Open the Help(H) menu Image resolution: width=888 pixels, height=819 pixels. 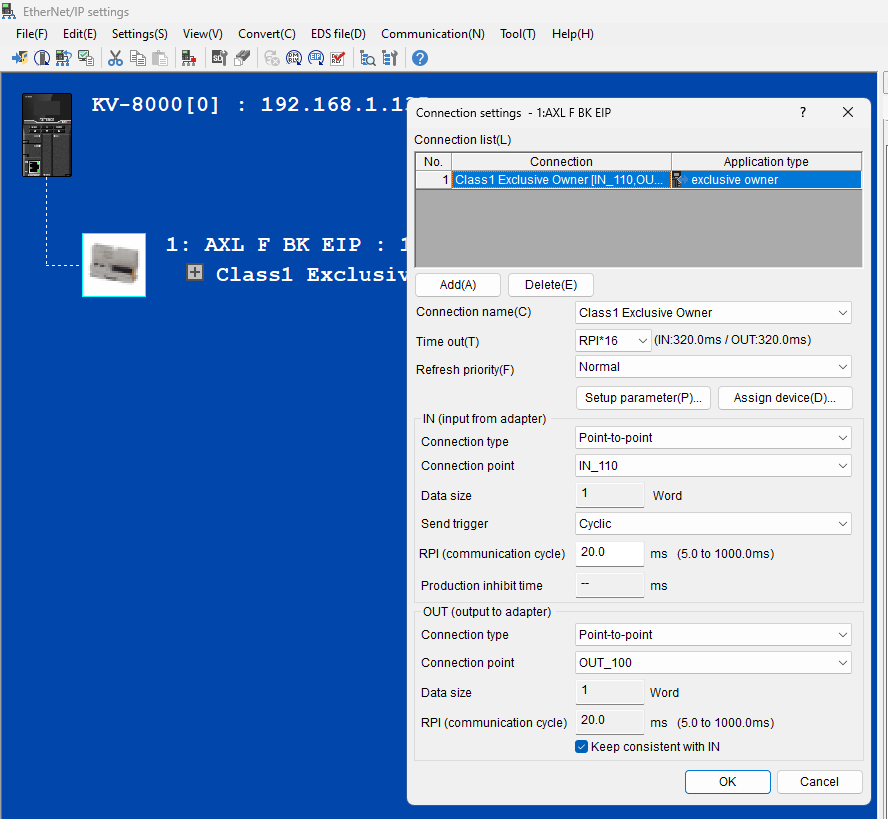pos(573,34)
